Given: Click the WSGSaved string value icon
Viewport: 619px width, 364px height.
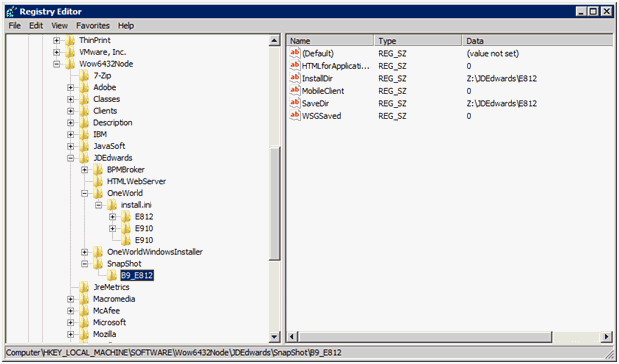Looking at the screenshot, I should (295, 116).
